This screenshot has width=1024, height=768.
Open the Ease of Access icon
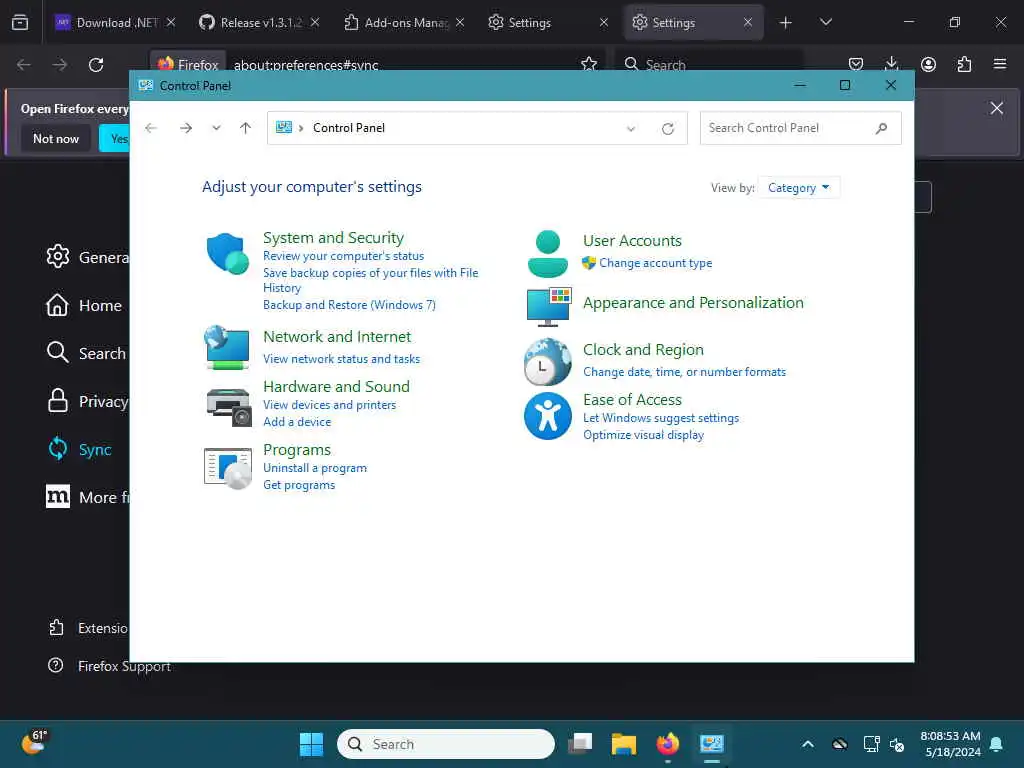547,416
